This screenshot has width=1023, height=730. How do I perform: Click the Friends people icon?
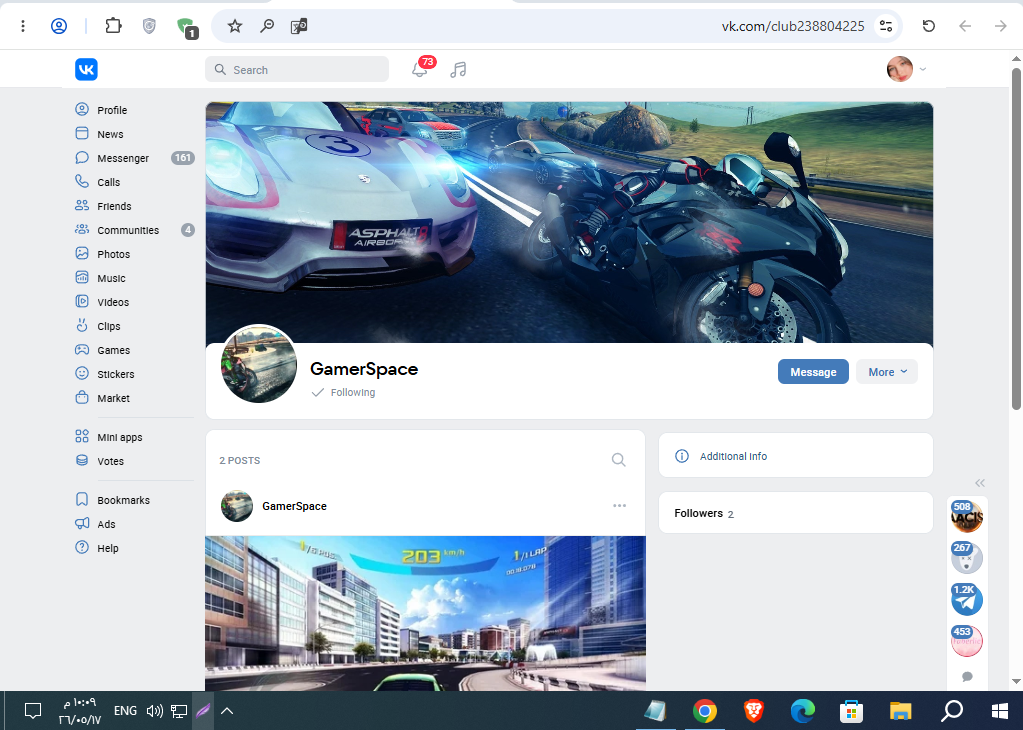pos(82,205)
